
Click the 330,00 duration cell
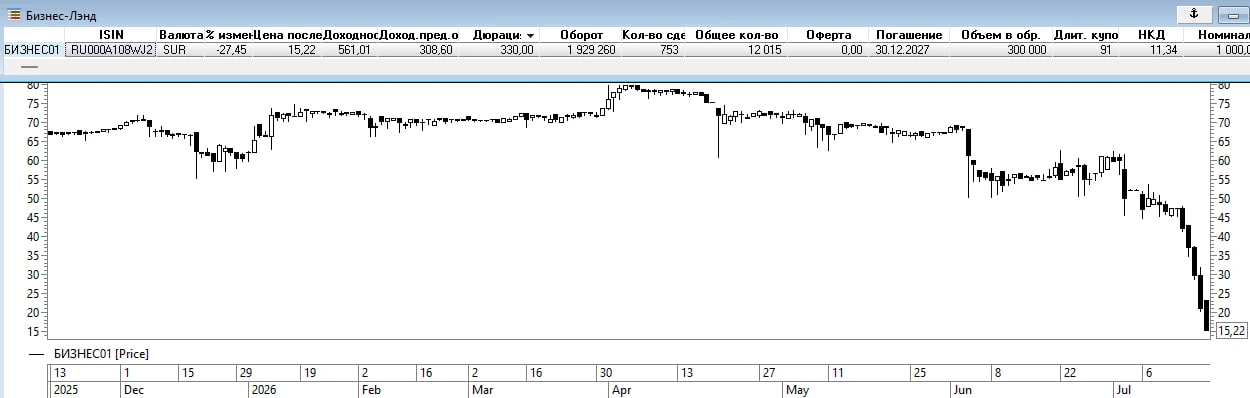coord(500,49)
